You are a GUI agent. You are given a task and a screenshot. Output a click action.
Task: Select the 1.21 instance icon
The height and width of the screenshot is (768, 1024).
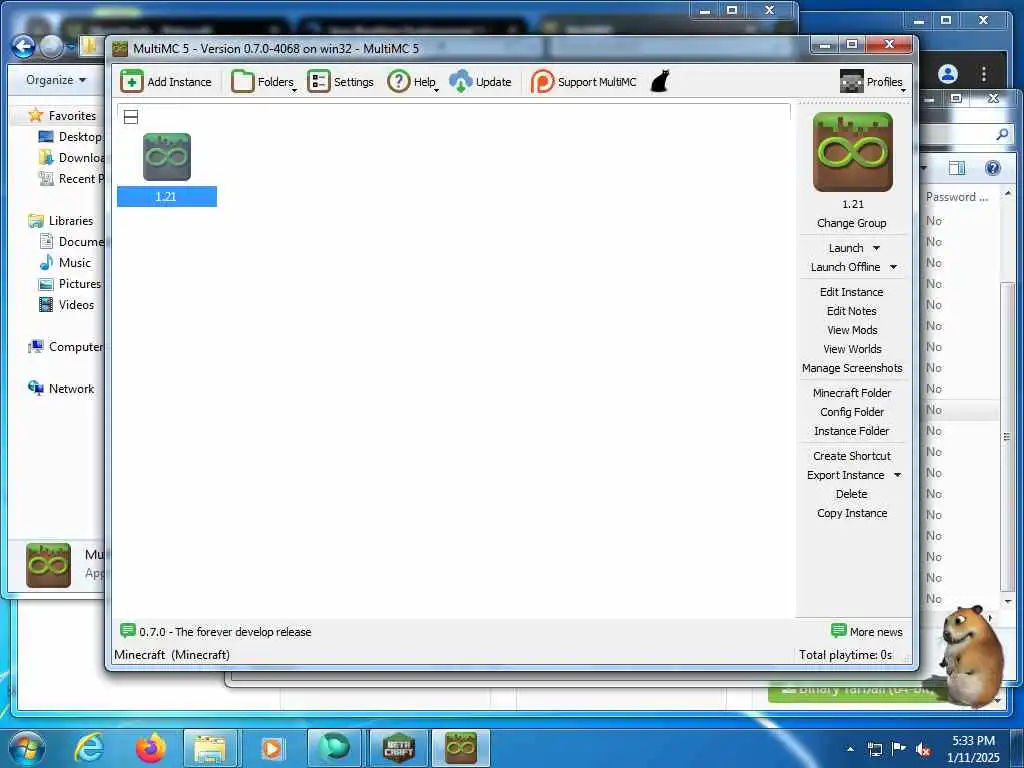tap(167, 157)
